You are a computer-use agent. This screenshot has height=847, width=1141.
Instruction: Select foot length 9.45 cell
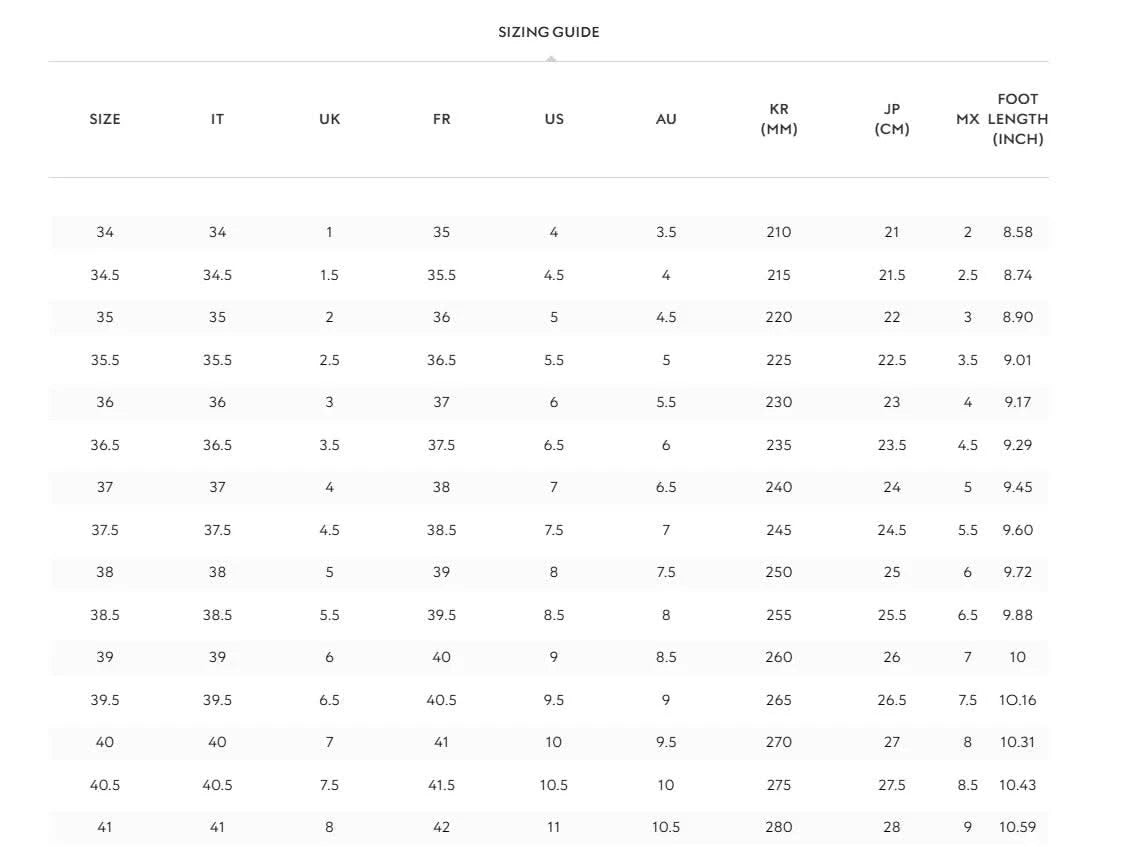pos(1018,487)
